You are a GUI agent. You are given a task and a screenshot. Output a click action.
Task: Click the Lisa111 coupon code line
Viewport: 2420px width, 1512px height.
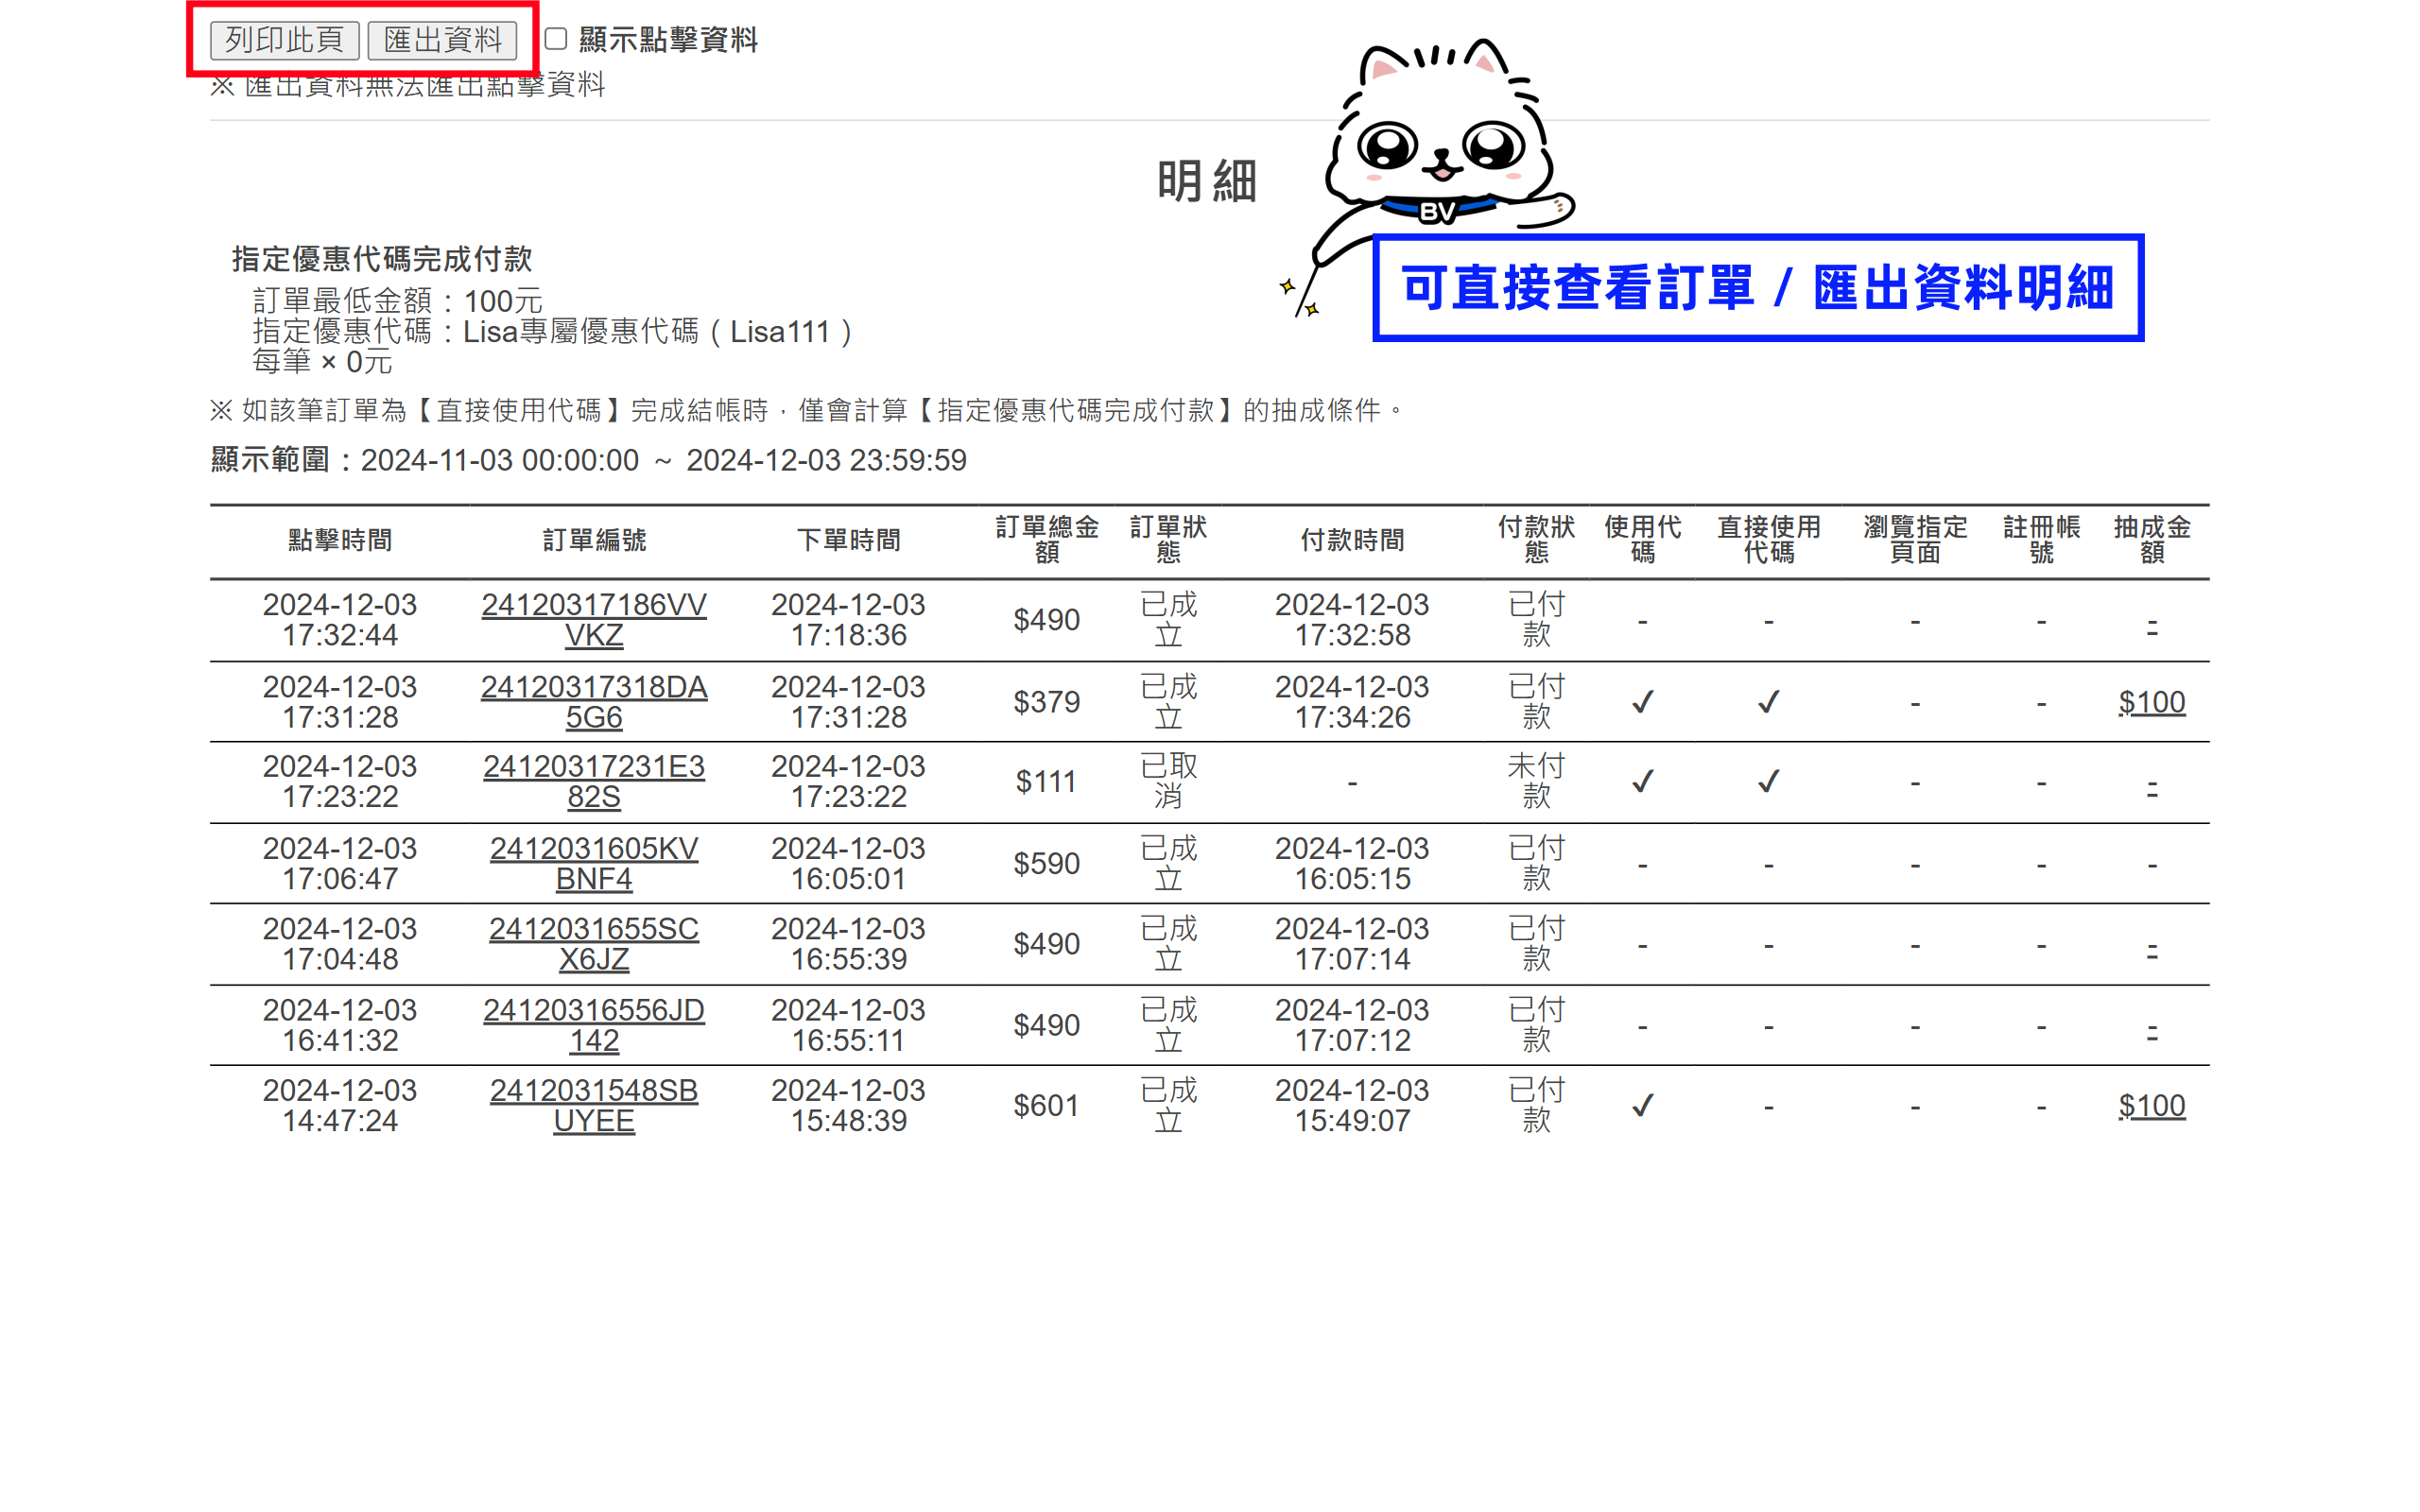pyautogui.click(x=552, y=332)
